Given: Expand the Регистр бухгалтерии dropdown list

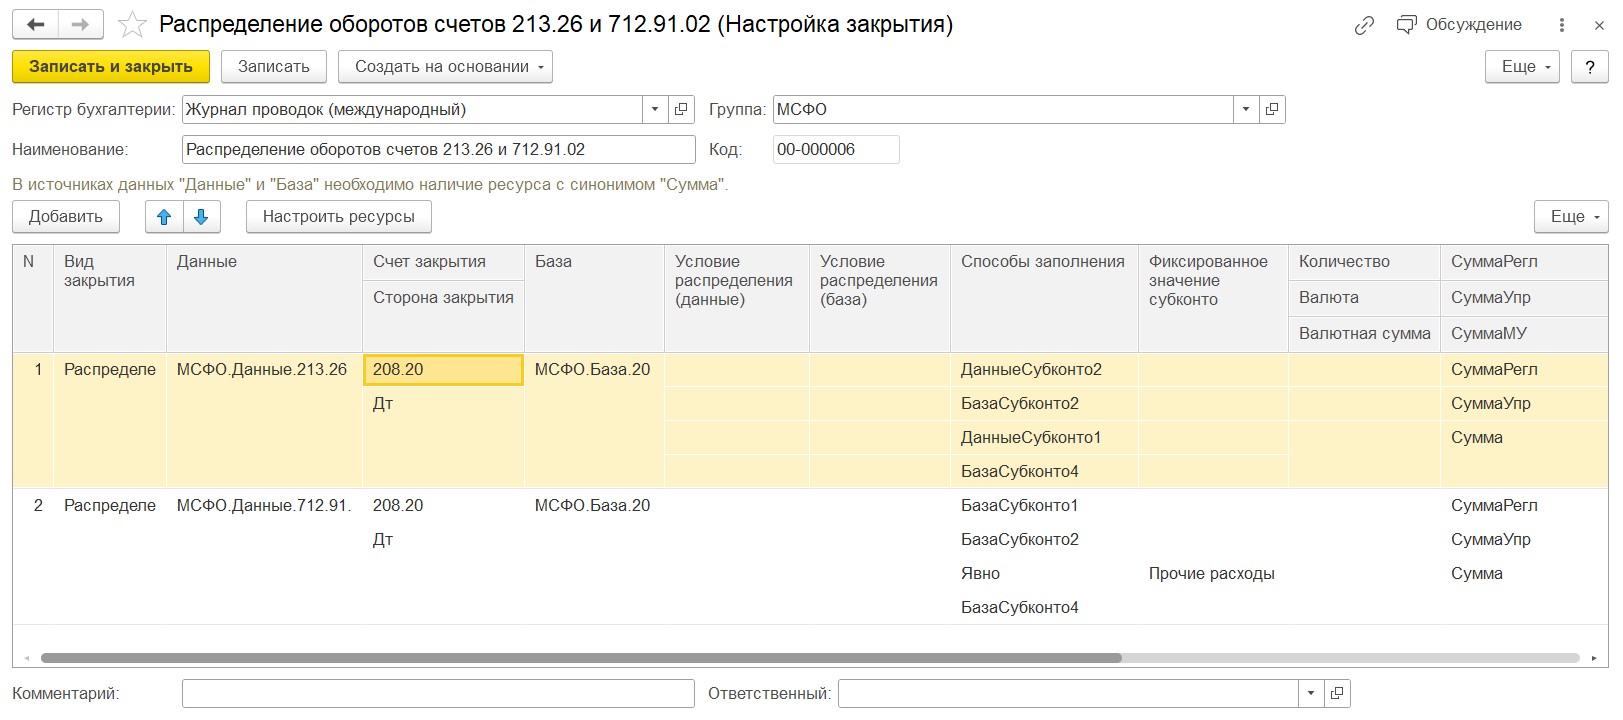Looking at the screenshot, I should pos(655,109).
